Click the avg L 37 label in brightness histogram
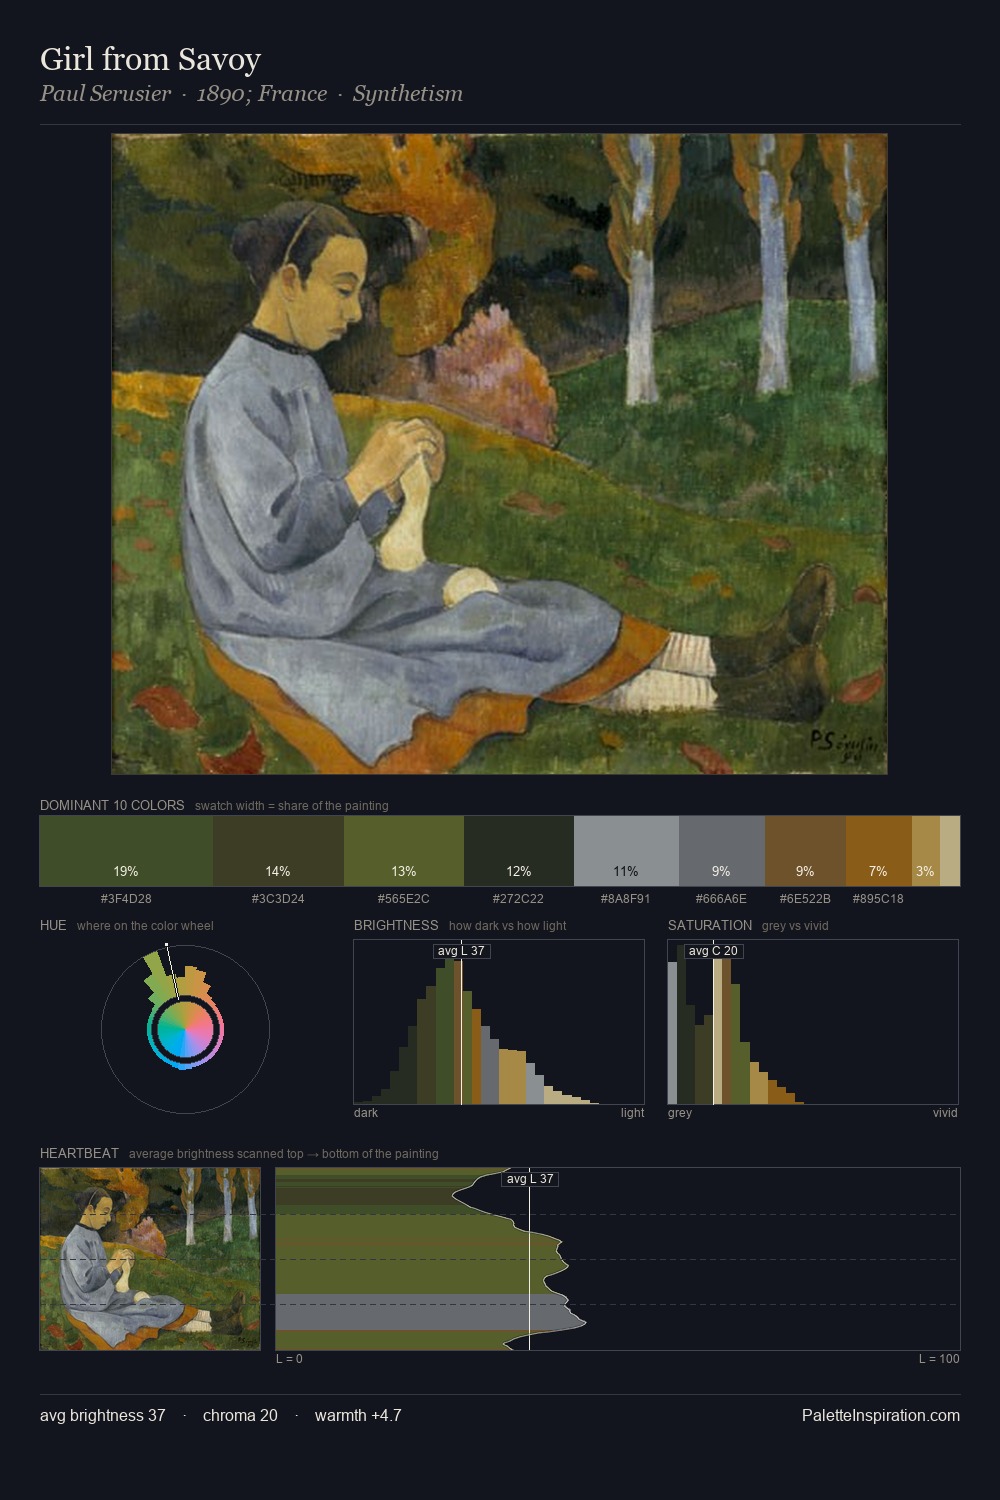Viewport: 1000px width, 1500px height. click(462, 950)
